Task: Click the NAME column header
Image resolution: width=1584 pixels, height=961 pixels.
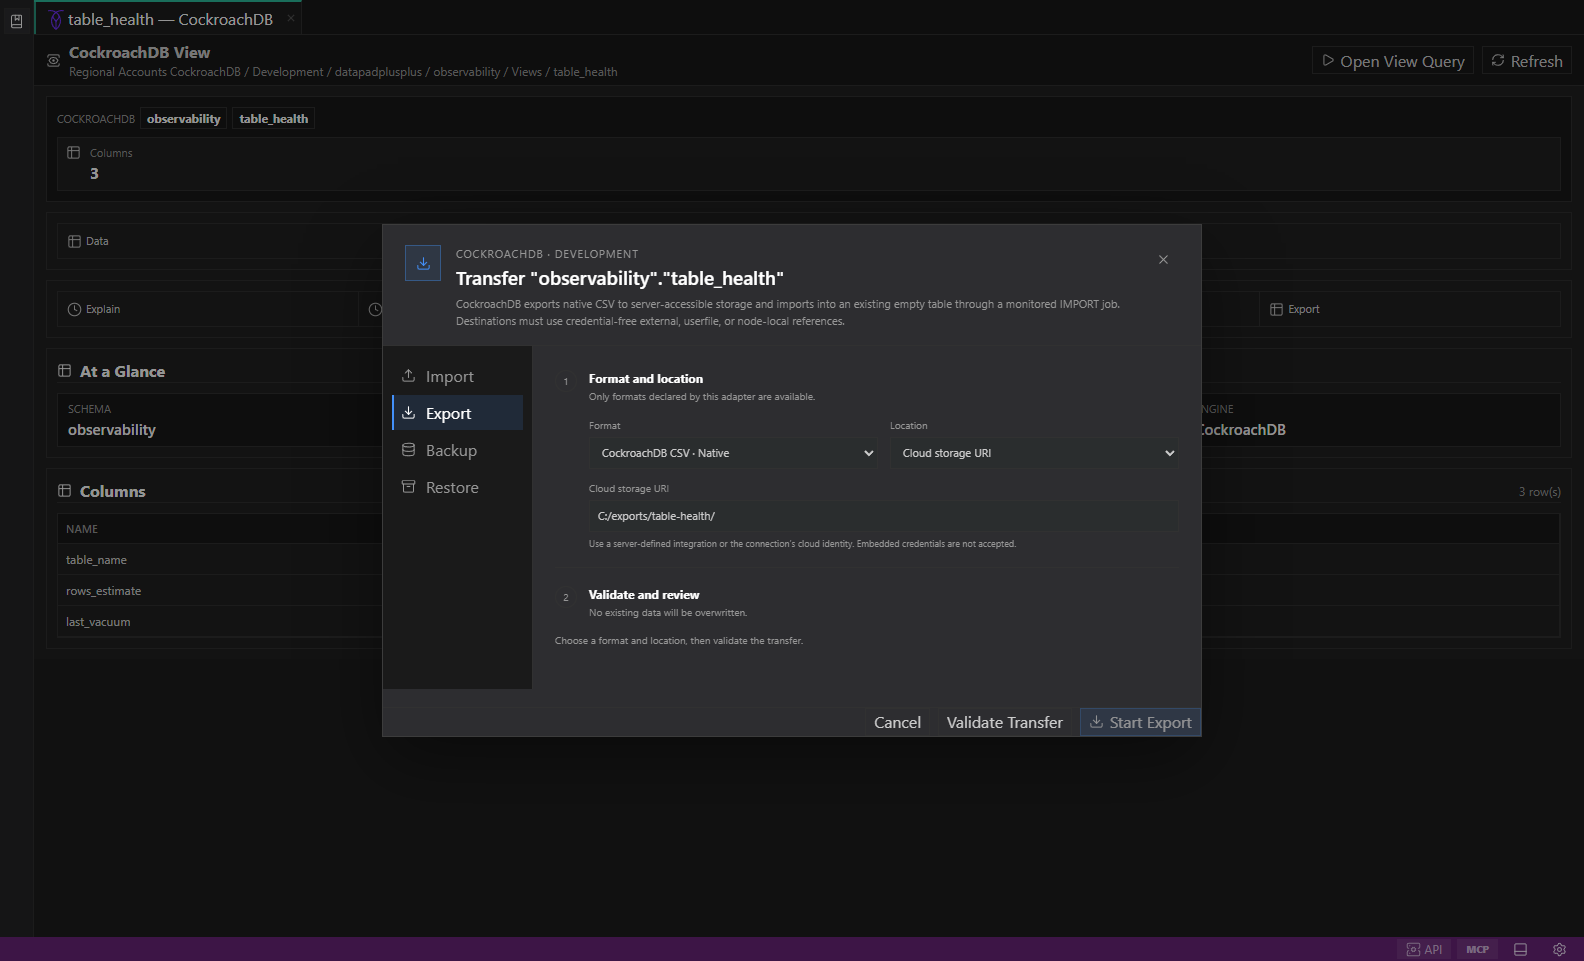Action: [82, 529]
